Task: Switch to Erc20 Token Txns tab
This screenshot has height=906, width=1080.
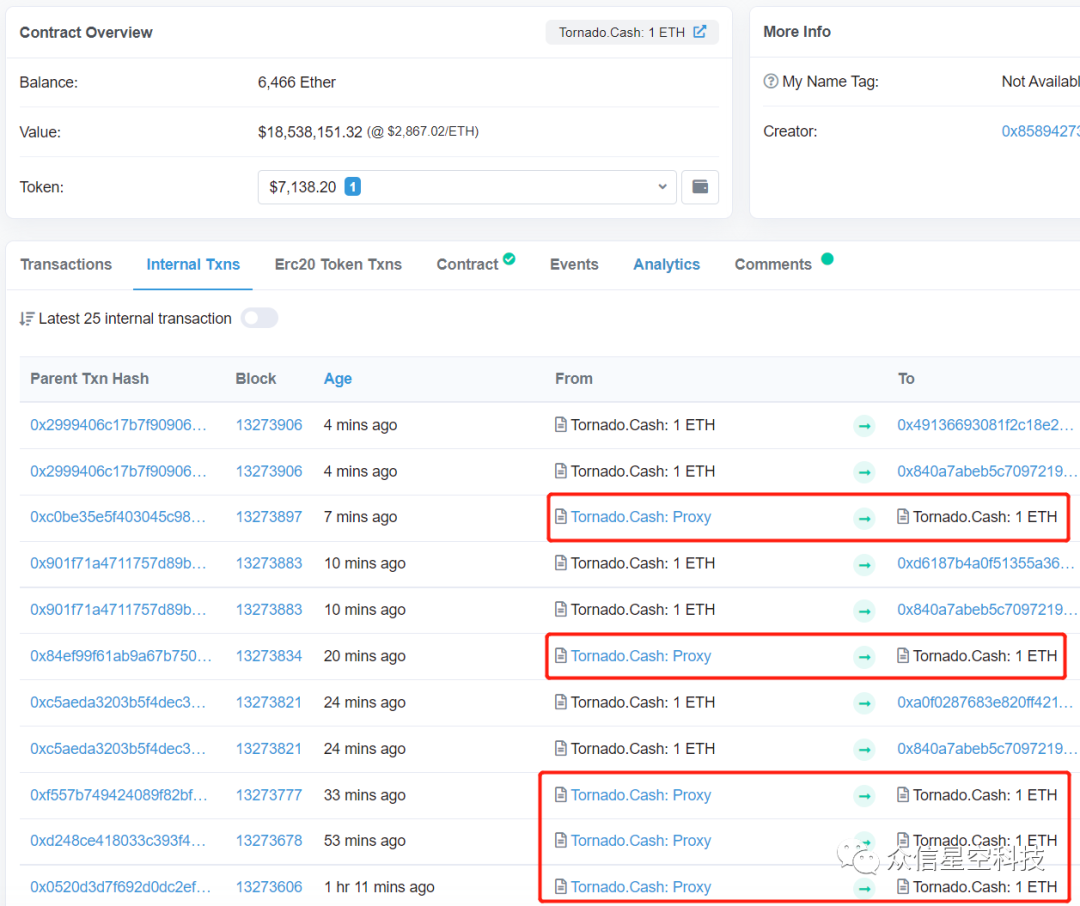Action: pyautogui.click(x=338, y=265)
